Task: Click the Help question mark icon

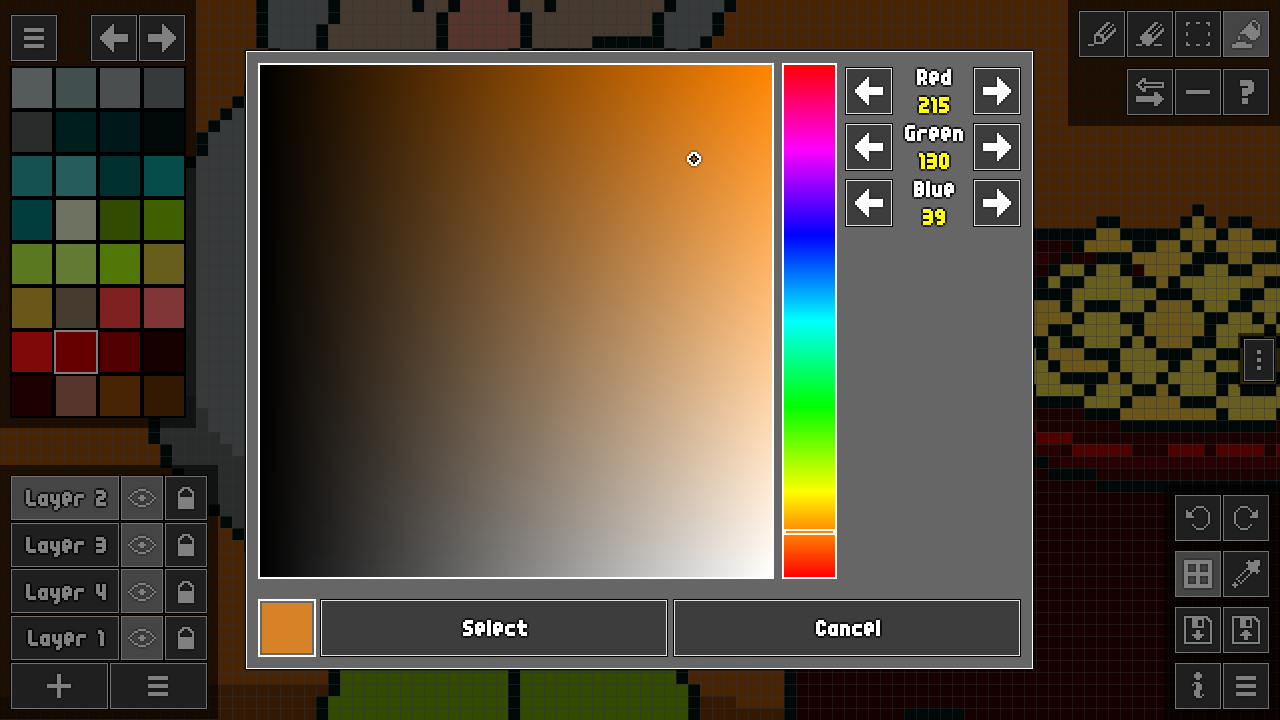Action: coord(1245,91)
